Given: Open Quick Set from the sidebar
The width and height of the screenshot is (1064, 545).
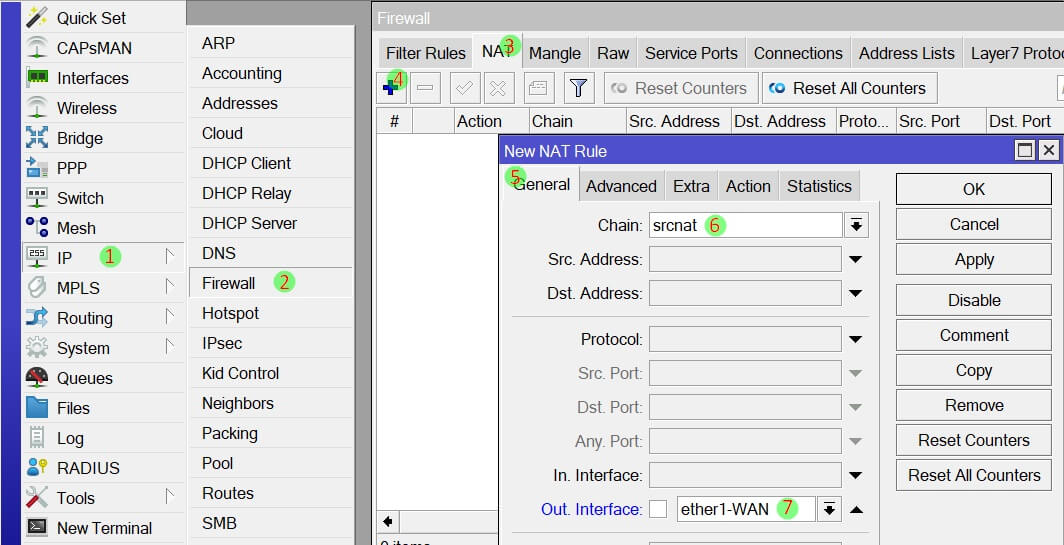Looking at the screenshot, I should [x=91, y=18].
